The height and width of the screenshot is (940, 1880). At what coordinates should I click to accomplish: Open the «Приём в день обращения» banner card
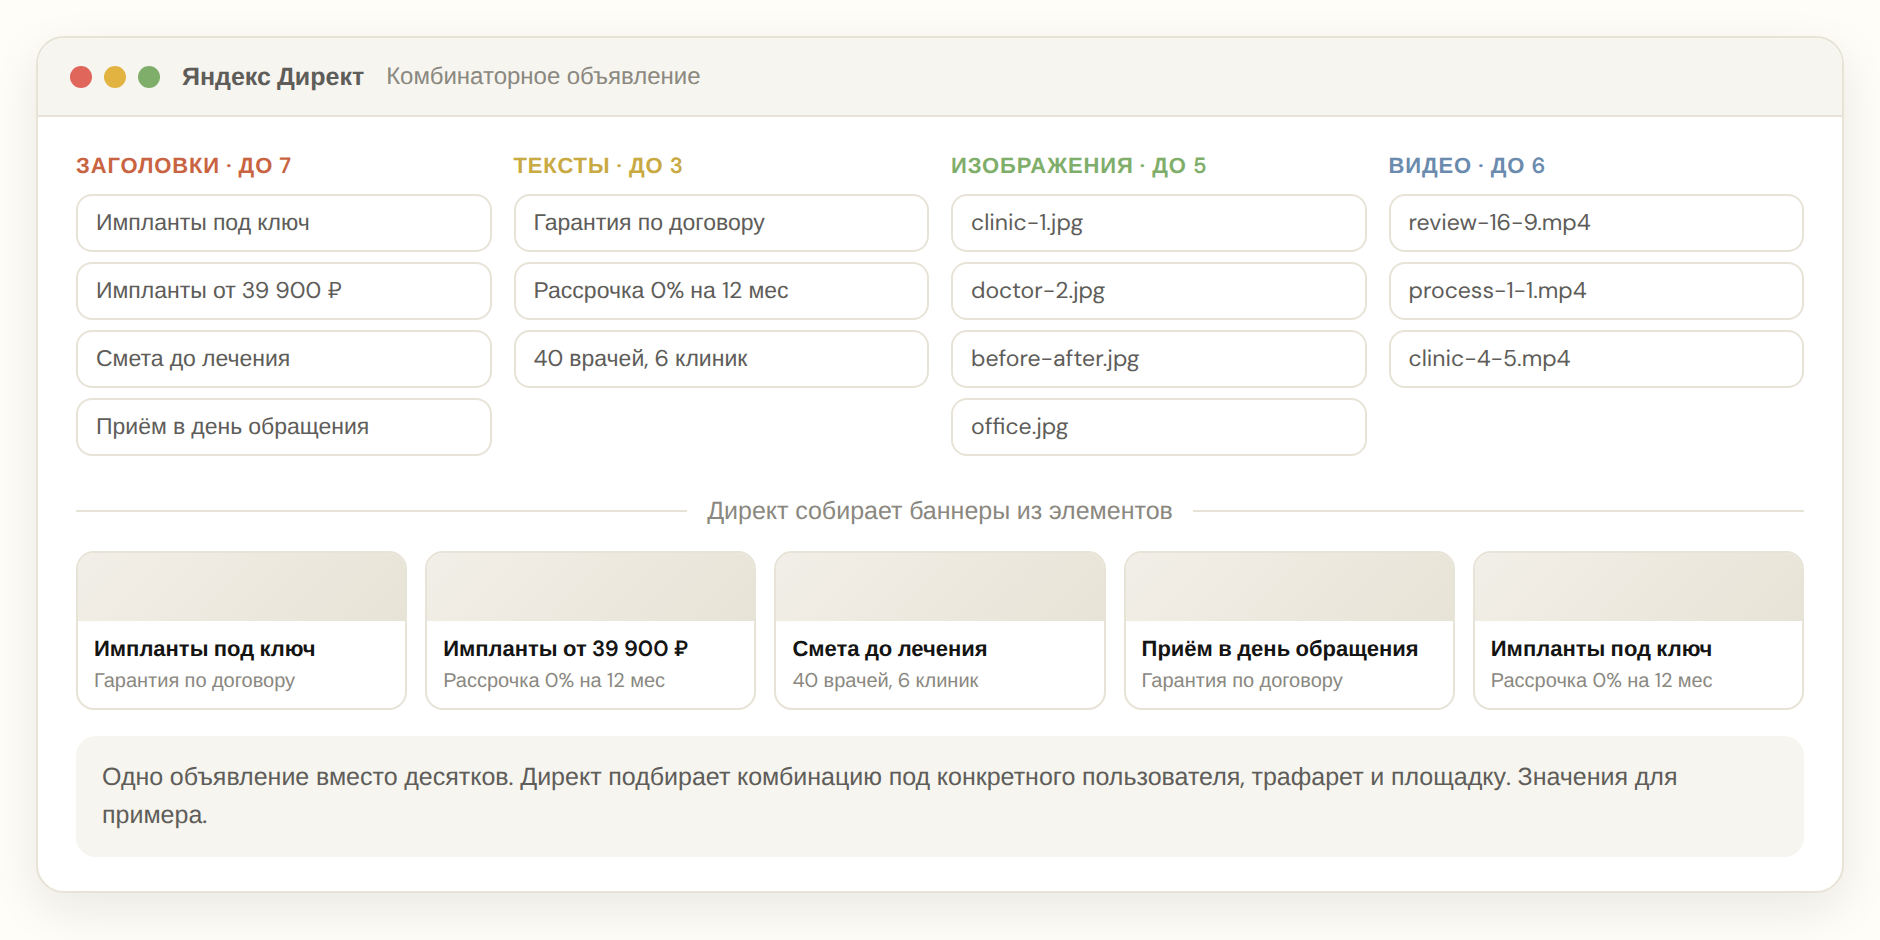(1289, 630)
